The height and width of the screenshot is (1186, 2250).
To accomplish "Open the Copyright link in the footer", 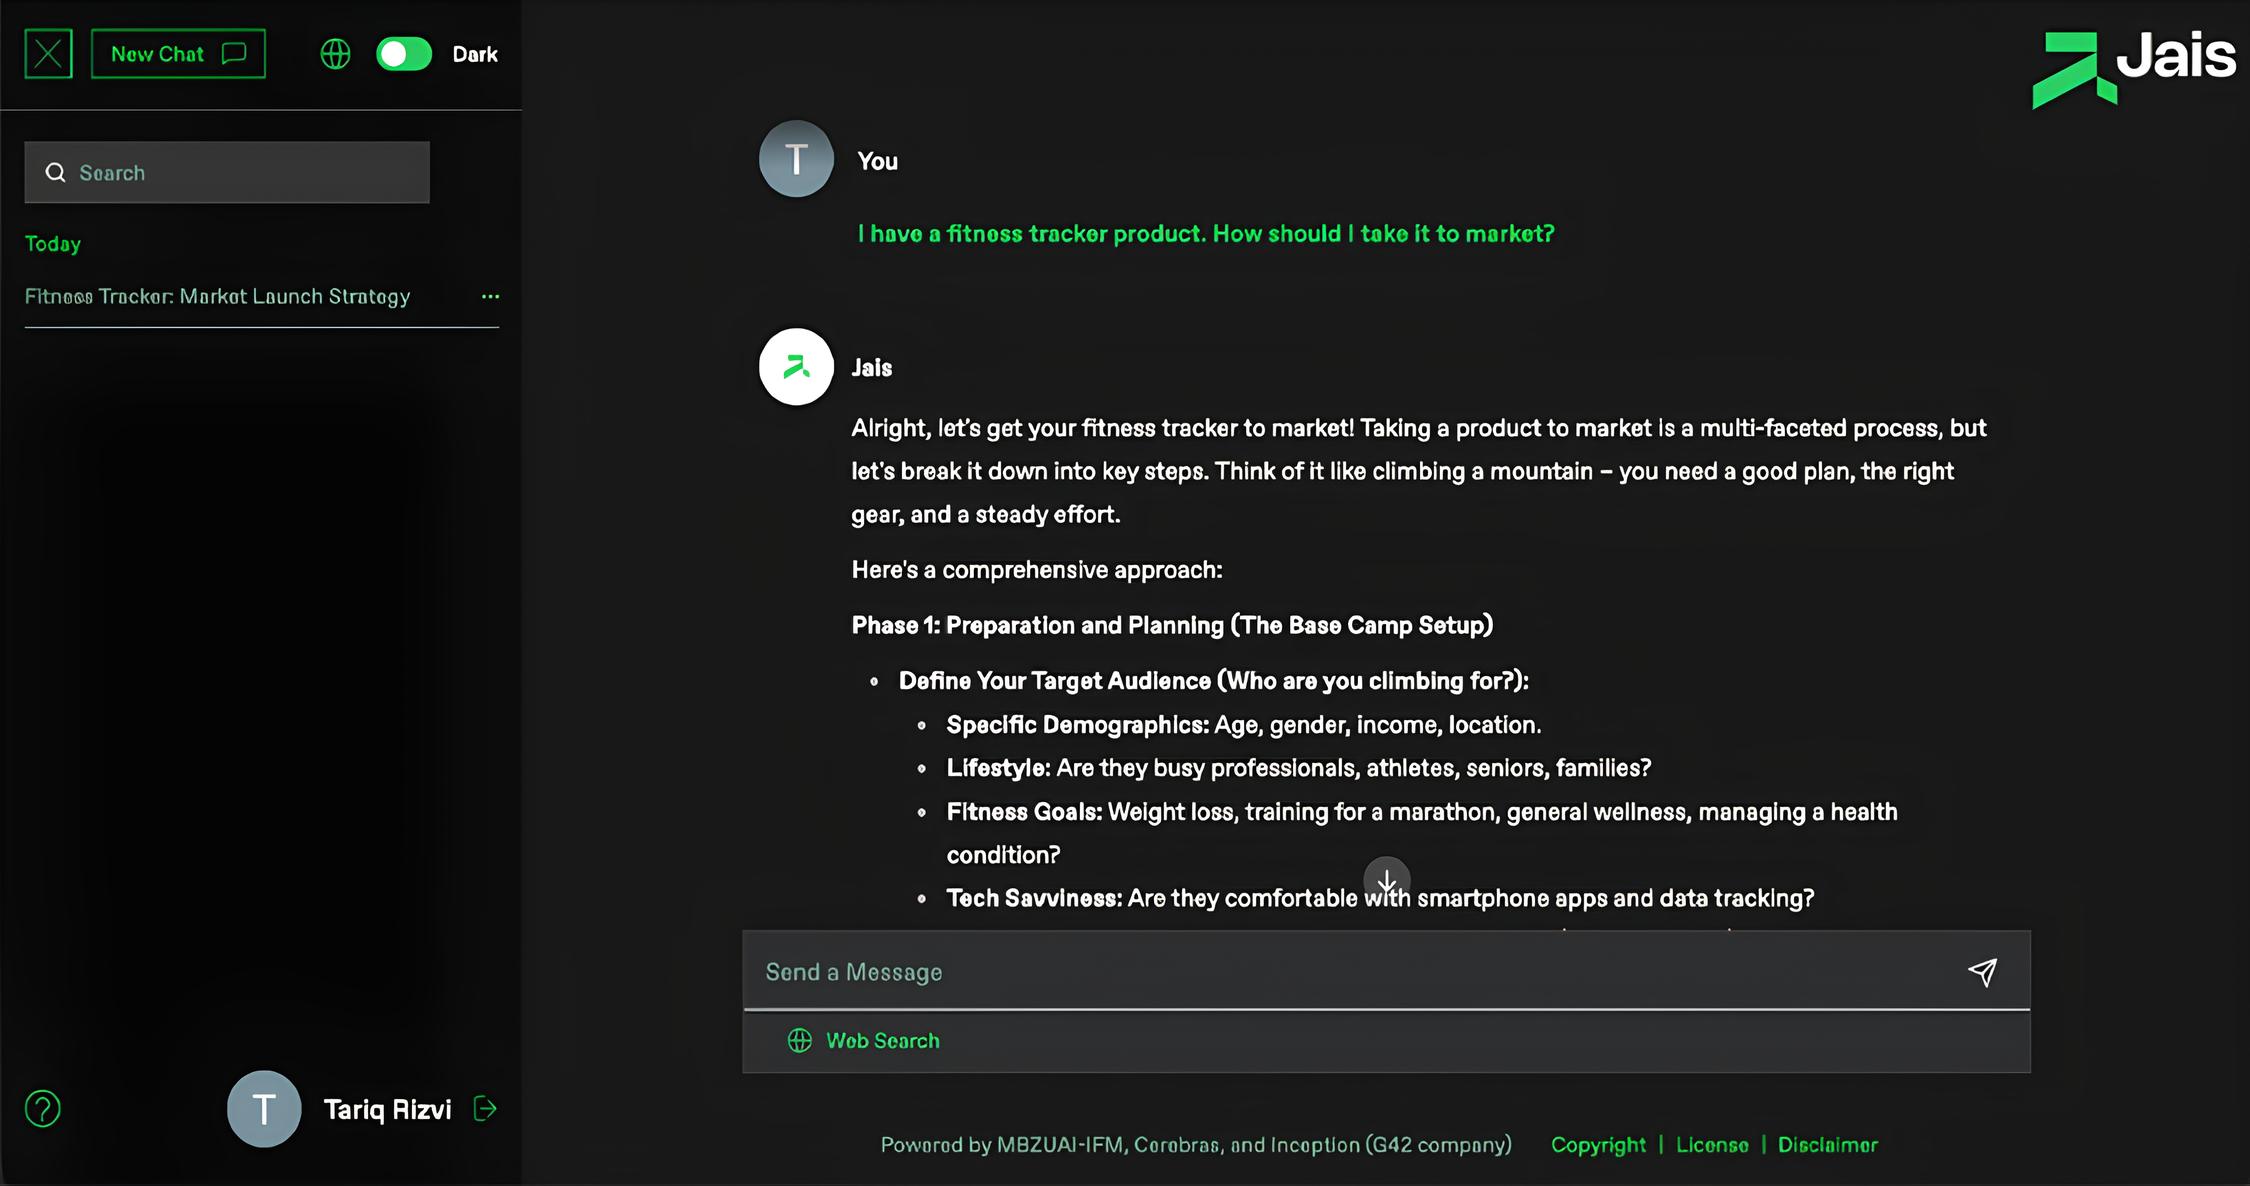I will coord(1597,1145).
